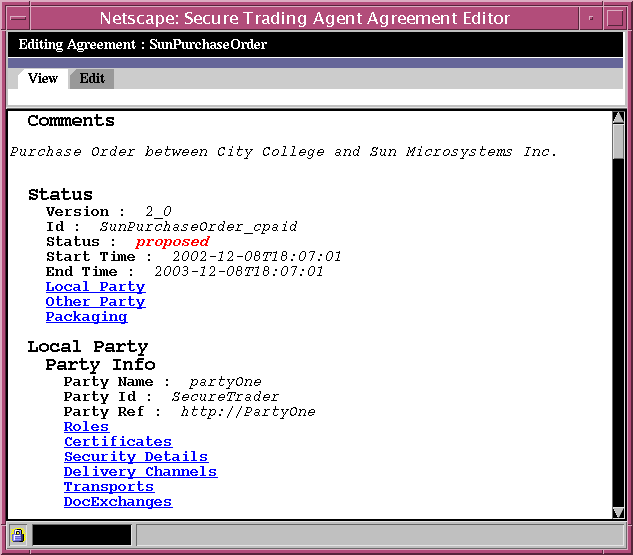Switch to the Edit tab

click(x=92, y=78)
